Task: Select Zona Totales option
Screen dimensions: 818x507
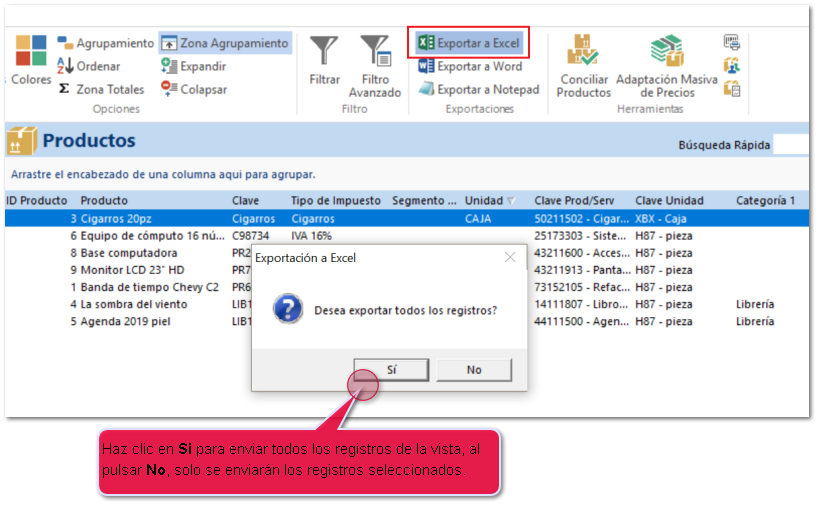Action: (101, 89)
